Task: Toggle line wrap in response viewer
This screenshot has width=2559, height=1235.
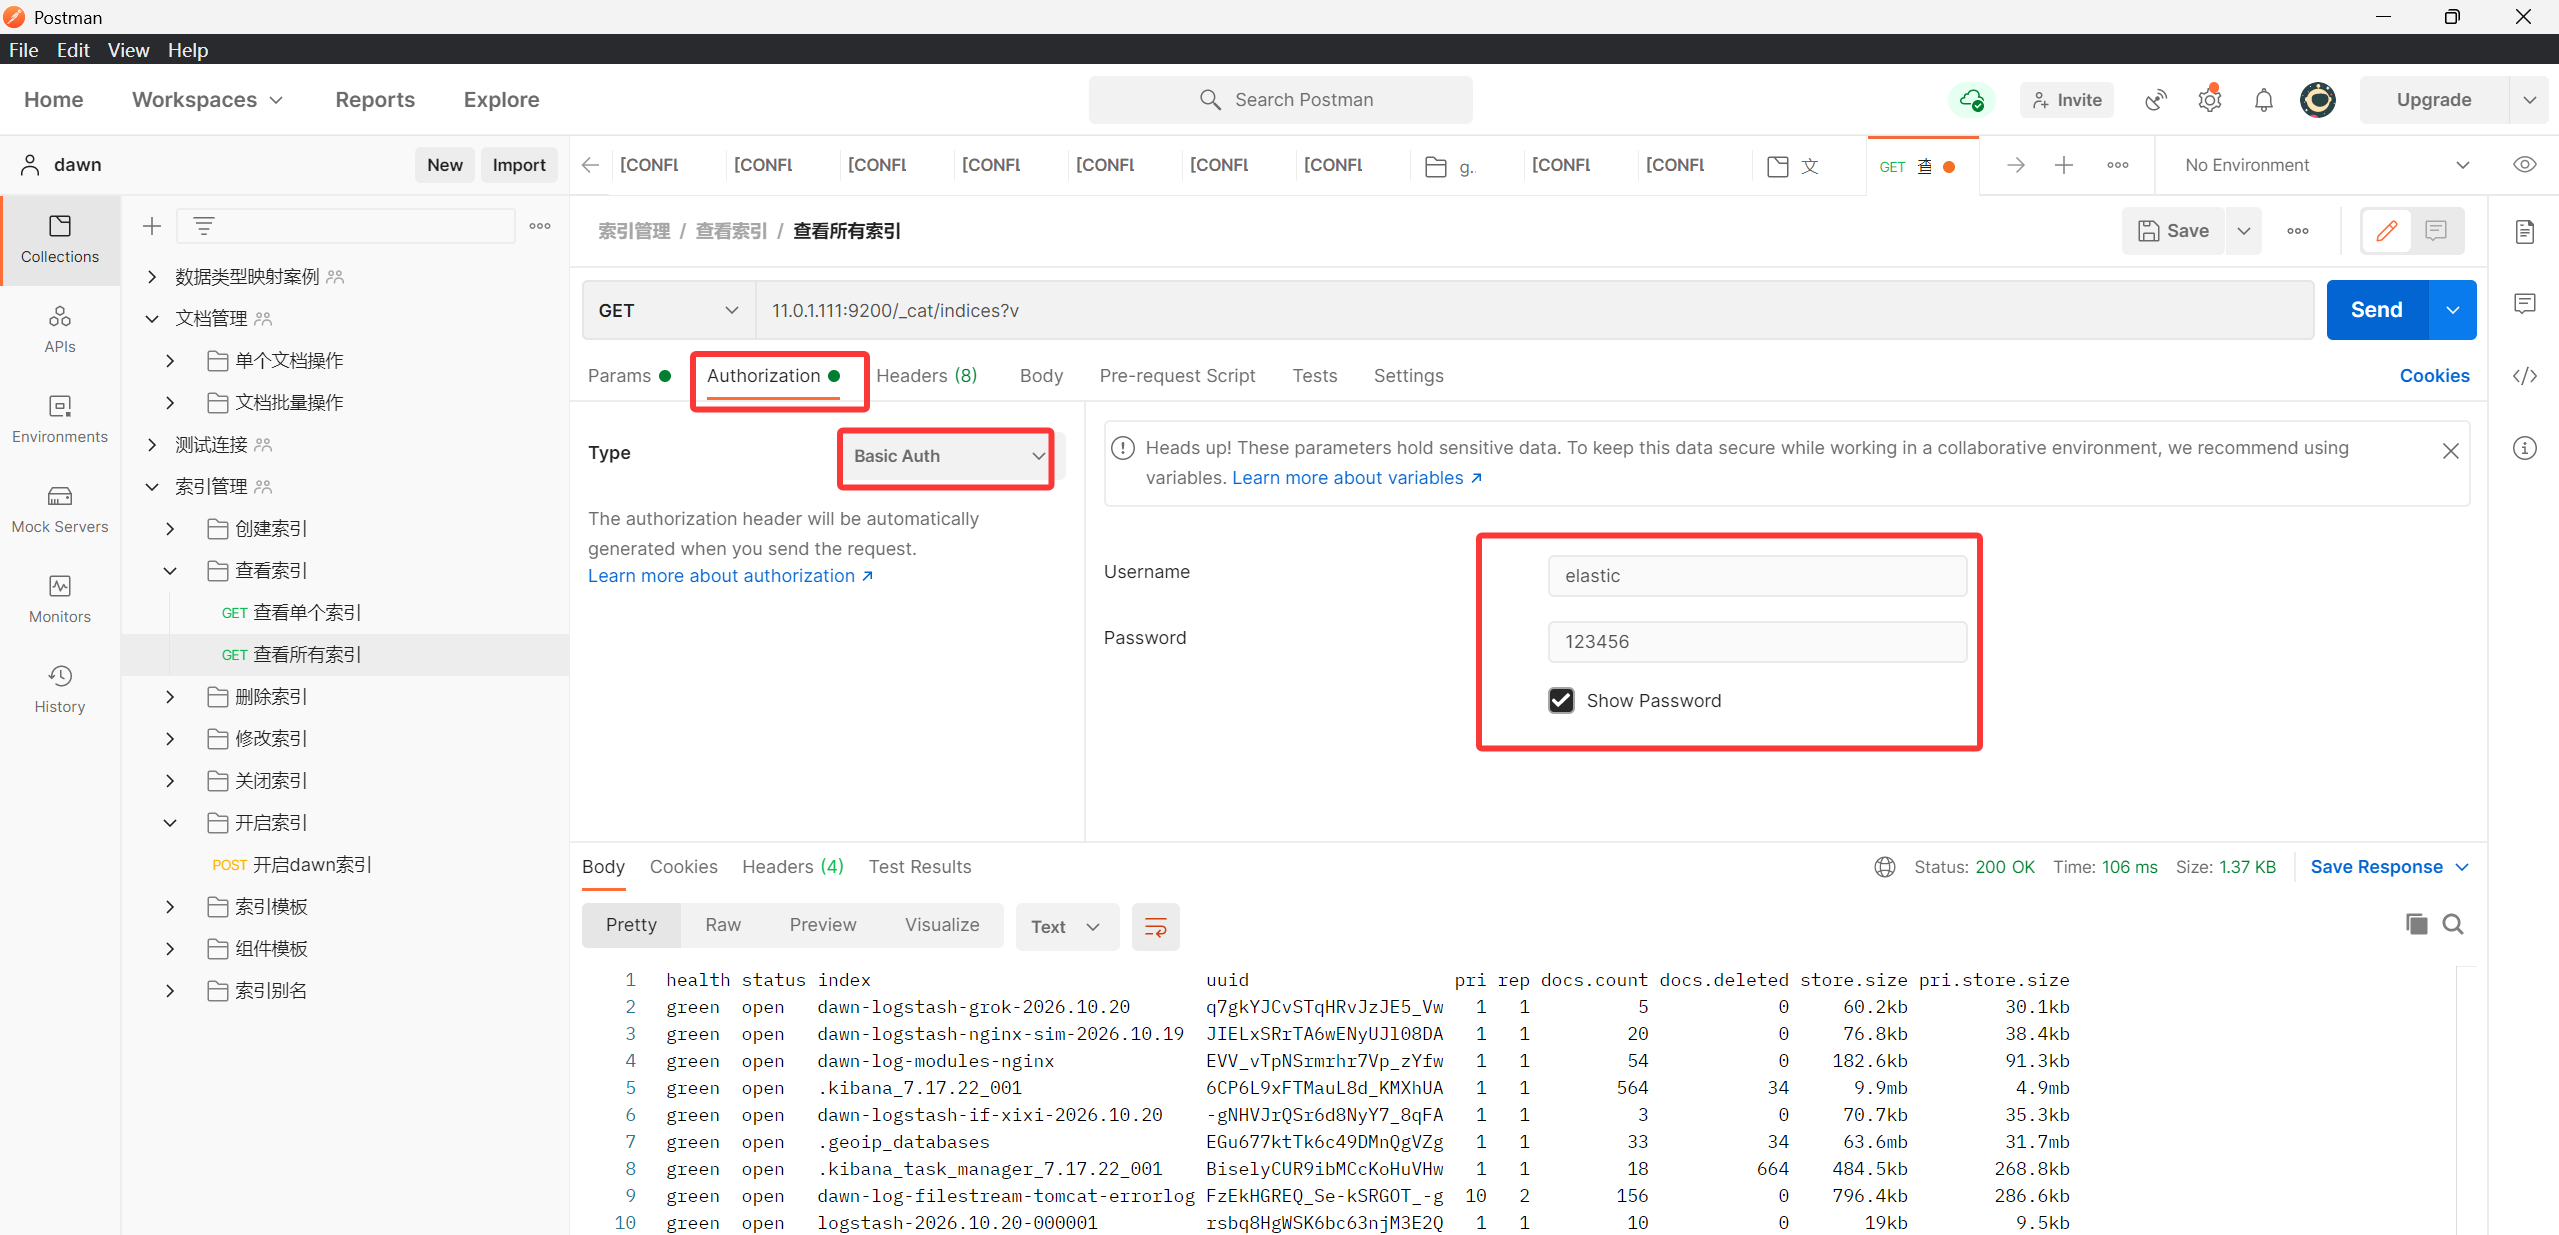Action: pos(1155,927)
